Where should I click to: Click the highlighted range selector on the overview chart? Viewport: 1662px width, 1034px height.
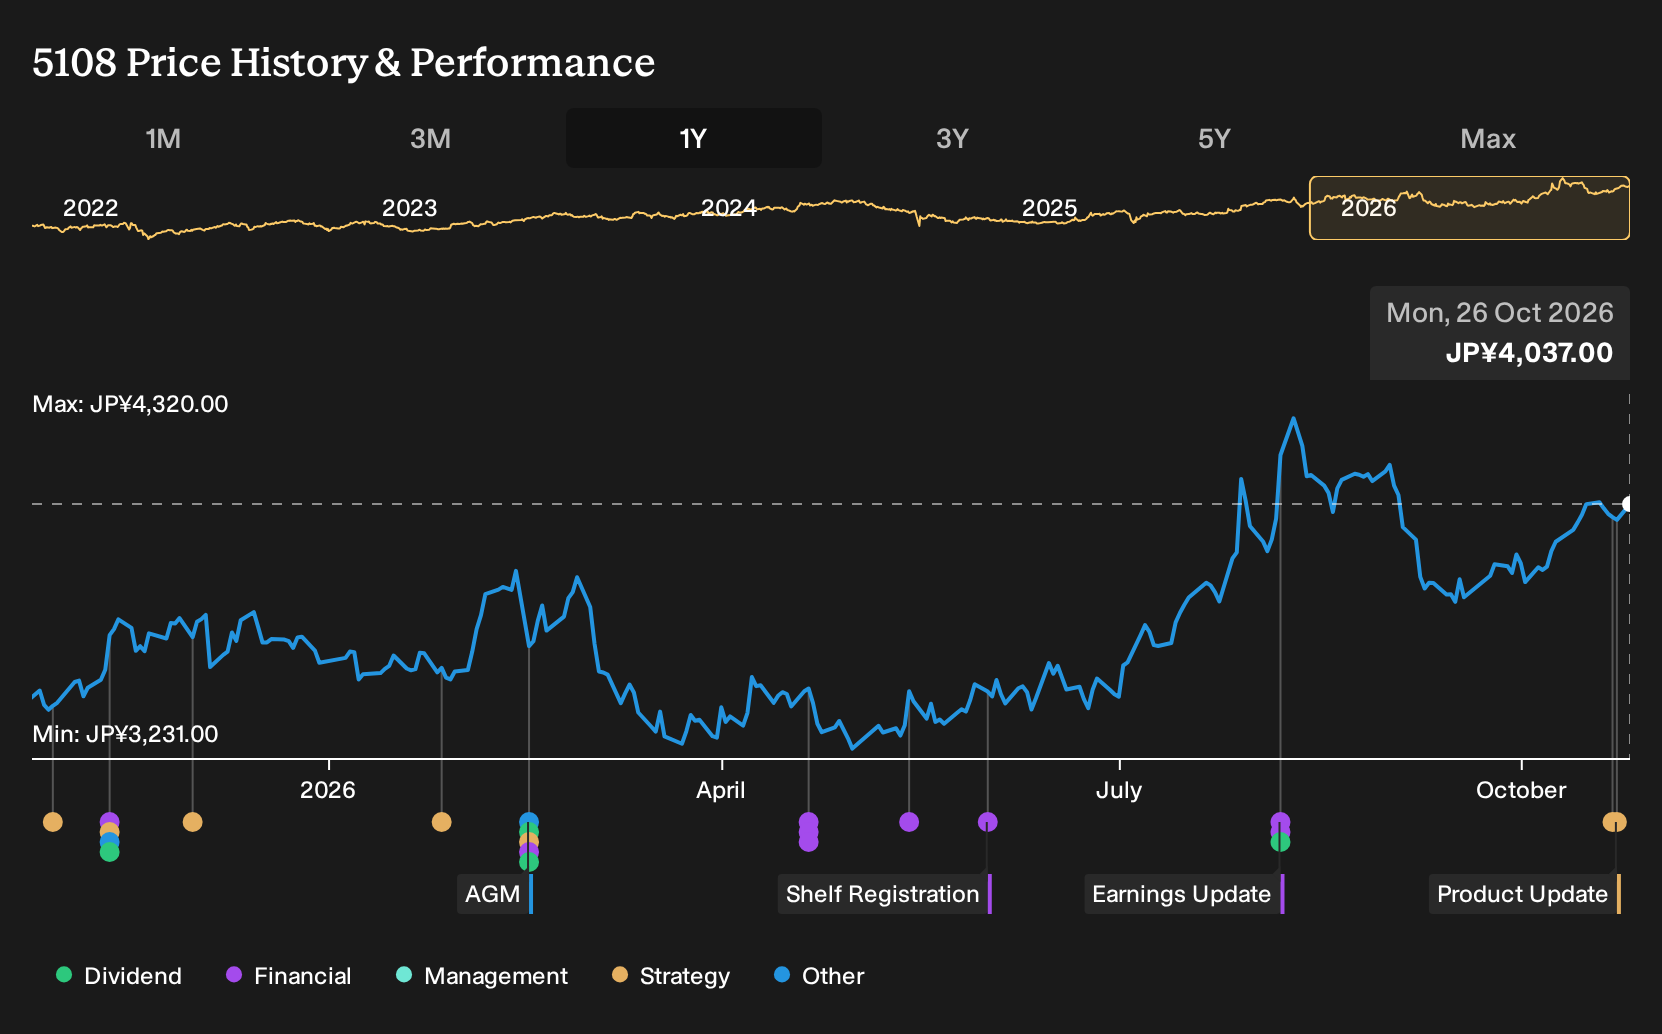(1469, 208)
